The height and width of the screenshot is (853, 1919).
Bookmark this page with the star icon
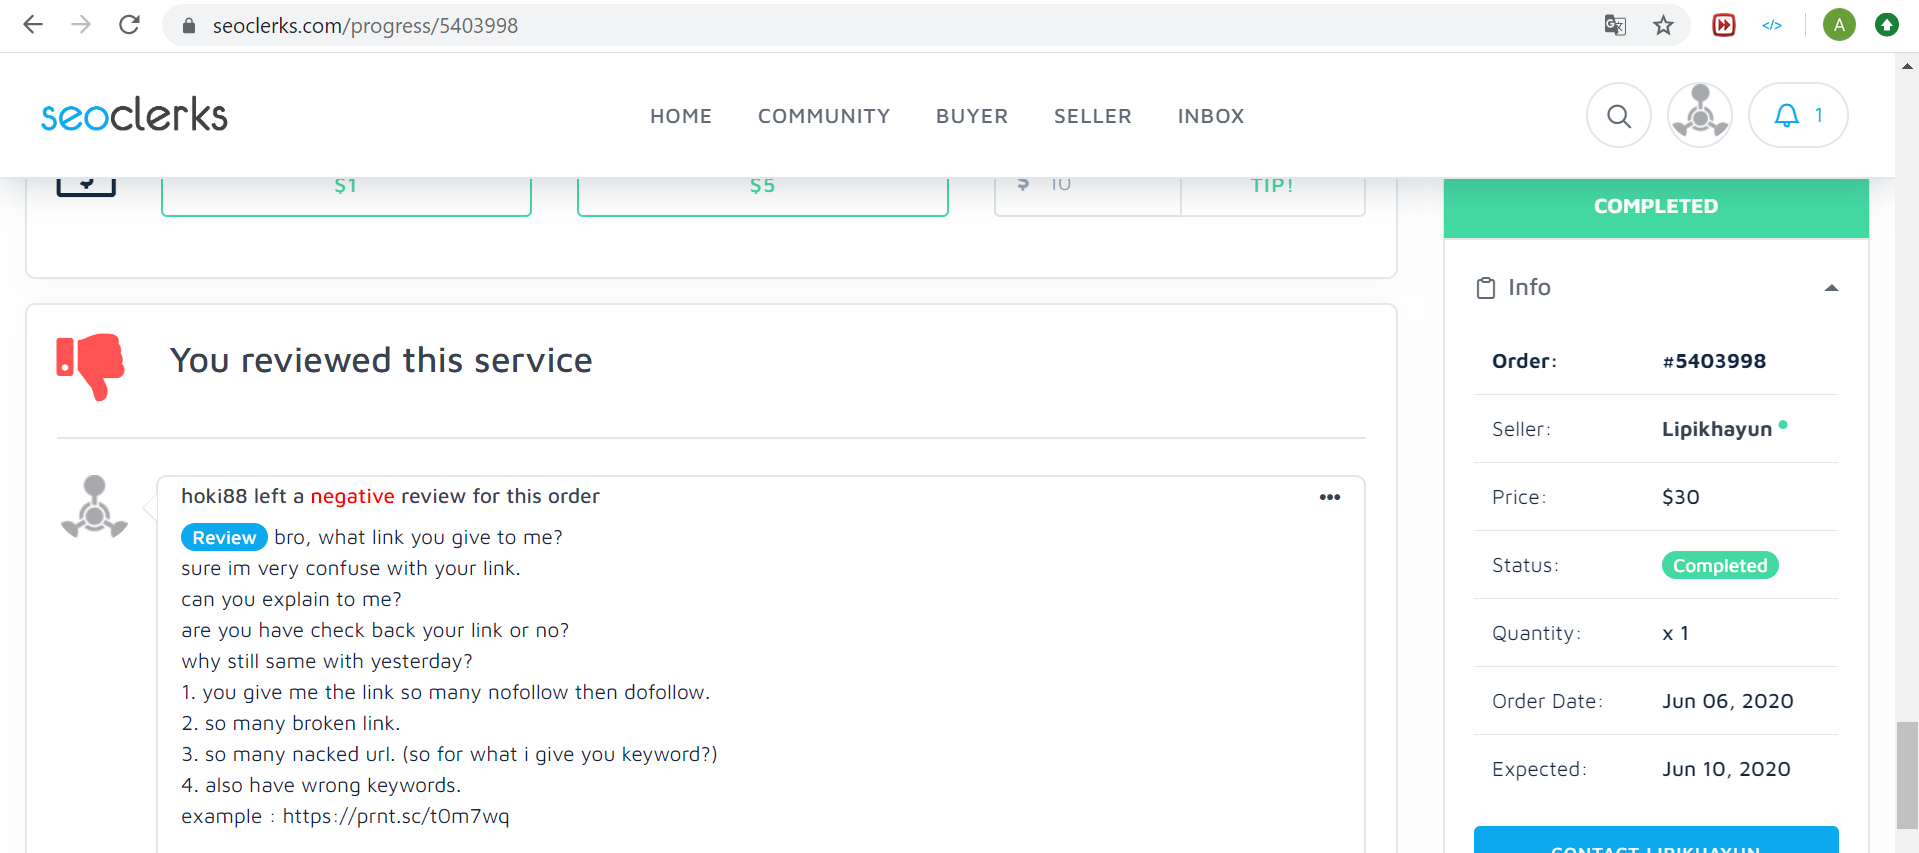tap(1663, 26)
